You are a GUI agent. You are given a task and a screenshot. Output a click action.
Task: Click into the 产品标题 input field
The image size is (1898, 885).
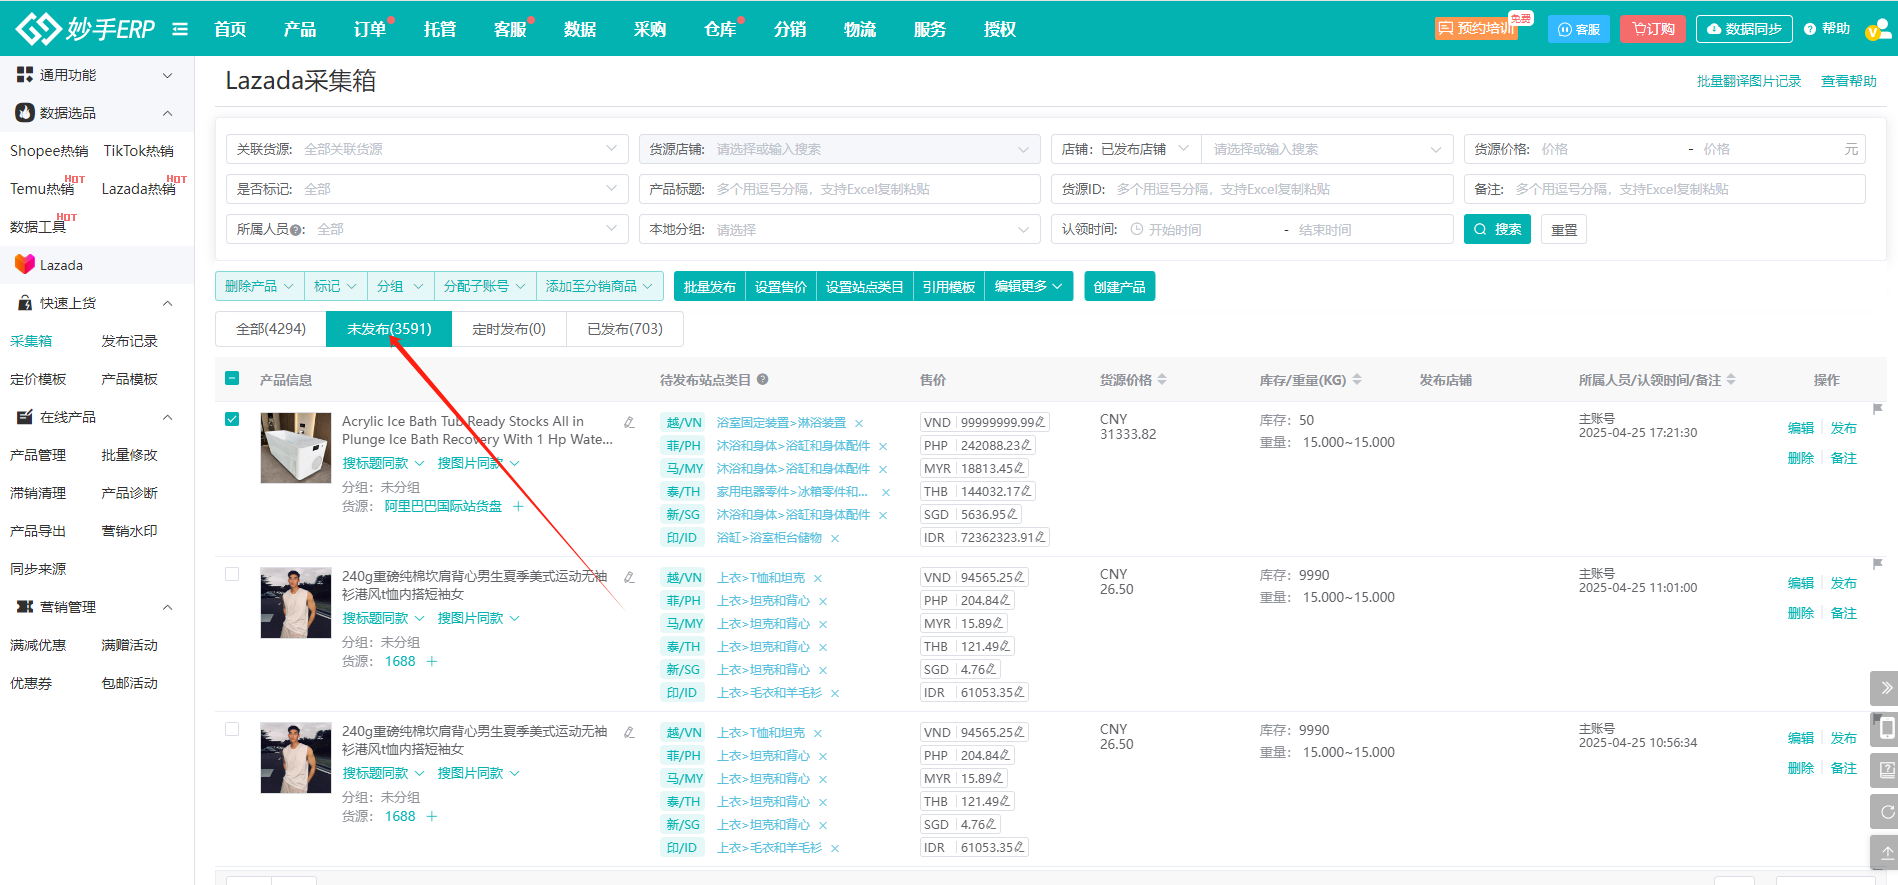[x=840, y=189]
